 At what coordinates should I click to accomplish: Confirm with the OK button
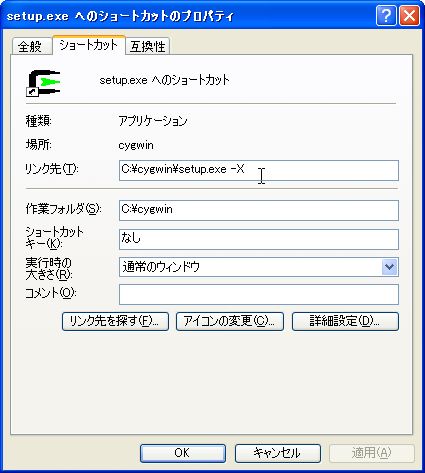[183, 453]
